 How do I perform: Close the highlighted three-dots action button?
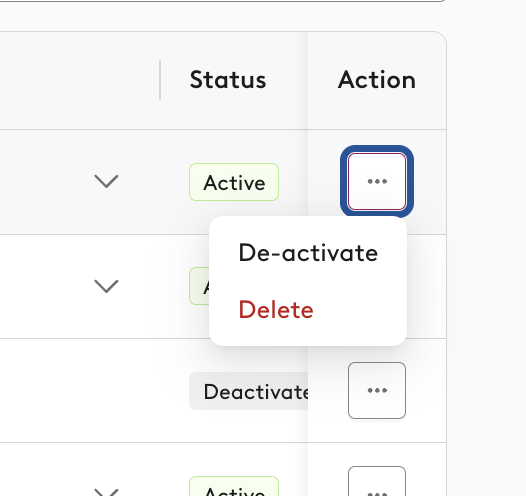pos(377,181)
